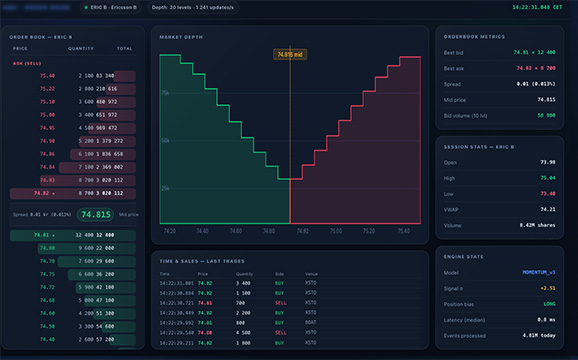Click the PRICE column header in order book

[x=20, y=49]
